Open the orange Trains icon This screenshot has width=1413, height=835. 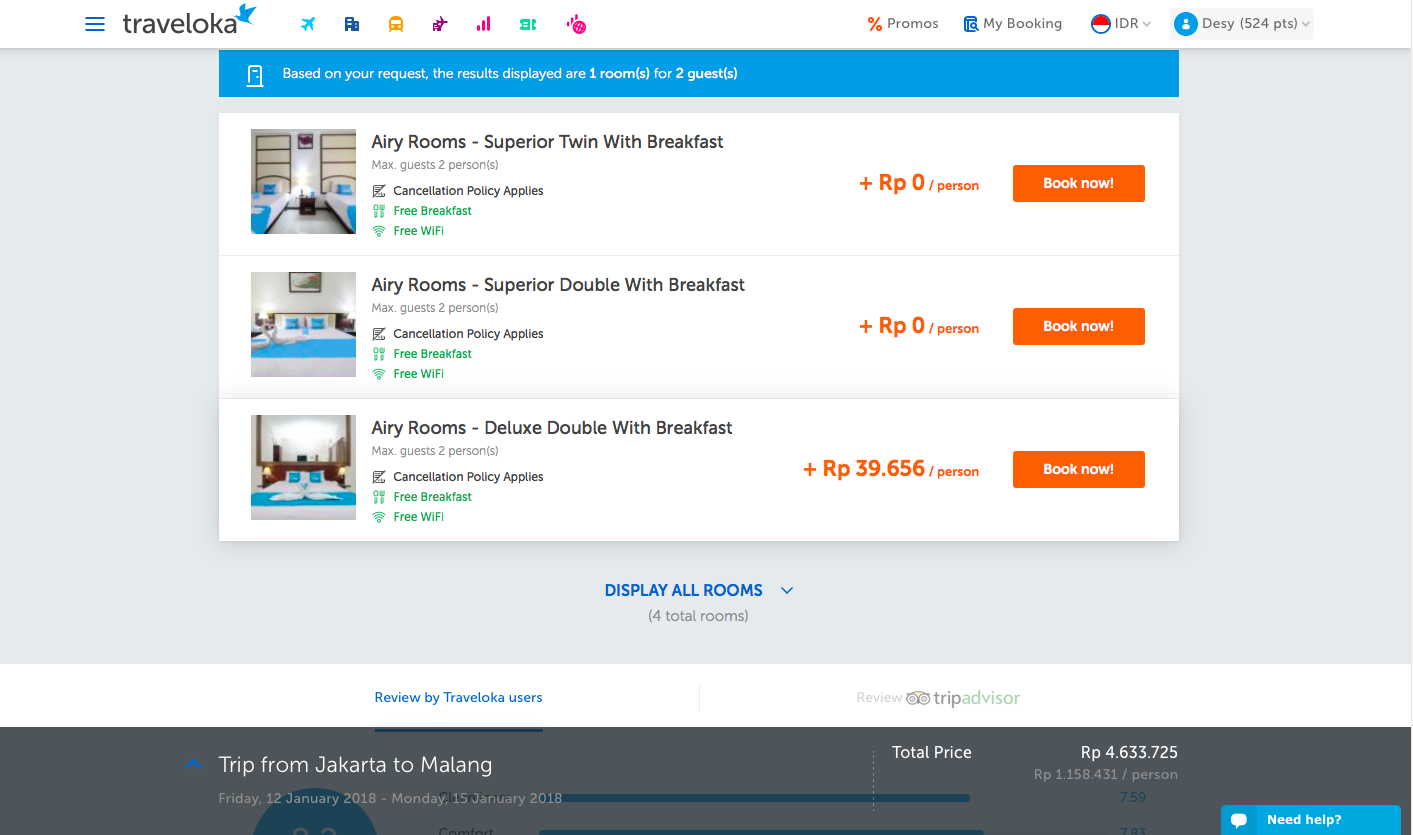tap(396, 24)
